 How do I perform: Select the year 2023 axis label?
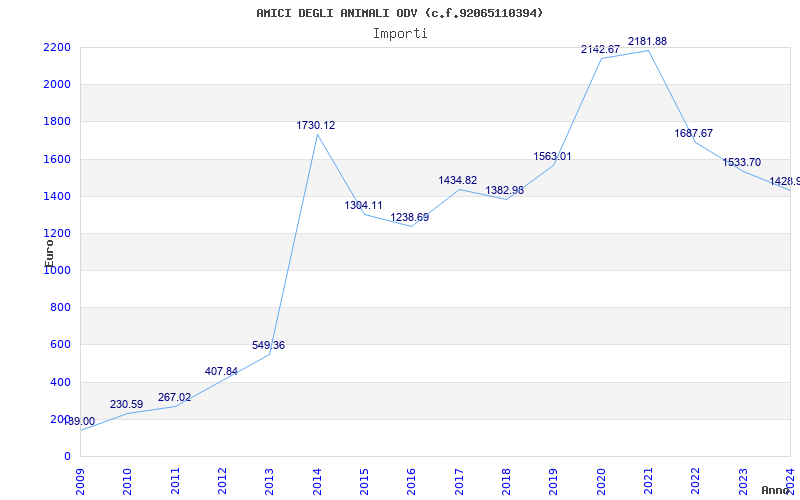(743, 482)
